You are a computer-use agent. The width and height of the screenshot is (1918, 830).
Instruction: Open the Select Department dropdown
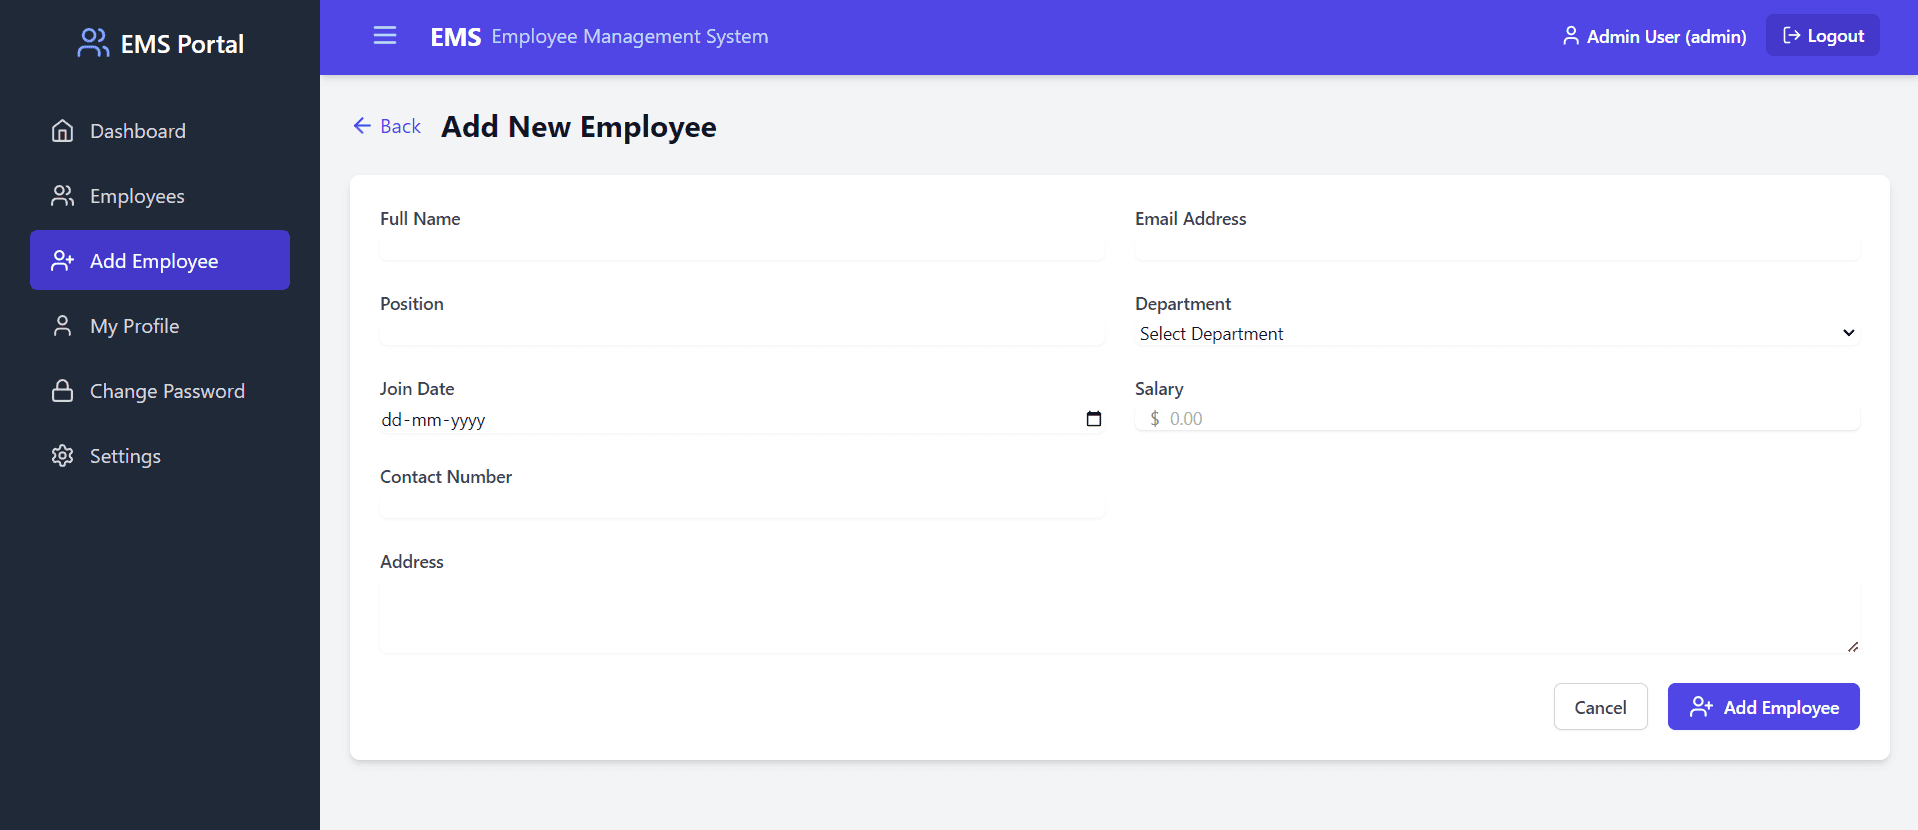click(x=1497, y=334)
